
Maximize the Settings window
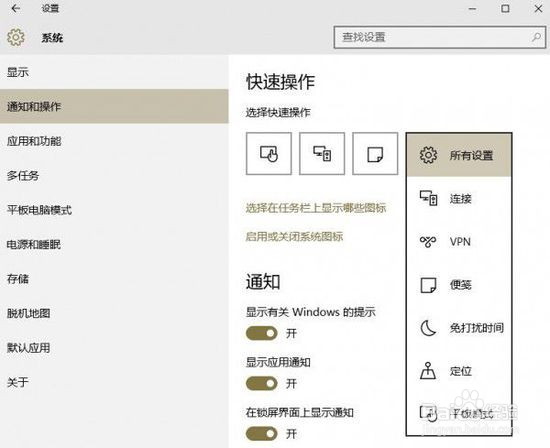pyautogui.click(x=505, y=8)
